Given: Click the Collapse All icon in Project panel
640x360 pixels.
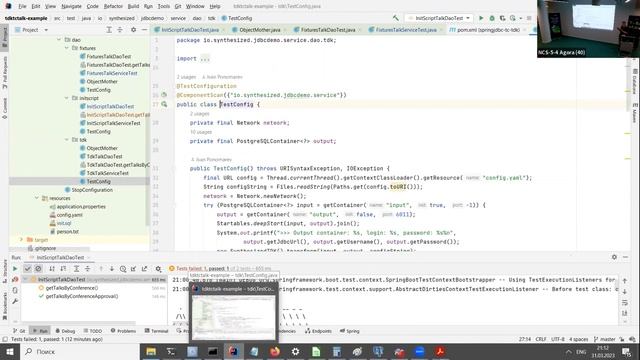Looking at the screenshot, I should click(x=120, y=30).
